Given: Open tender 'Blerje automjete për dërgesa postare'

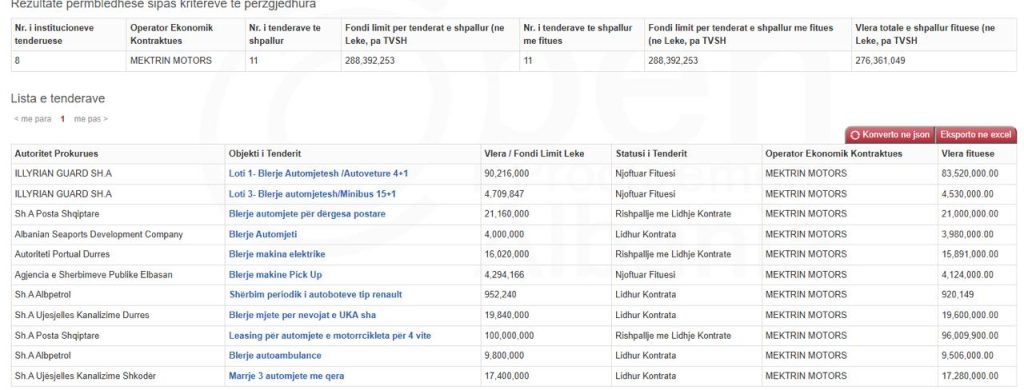Looking at the screenshot, I should pos(307,214).
